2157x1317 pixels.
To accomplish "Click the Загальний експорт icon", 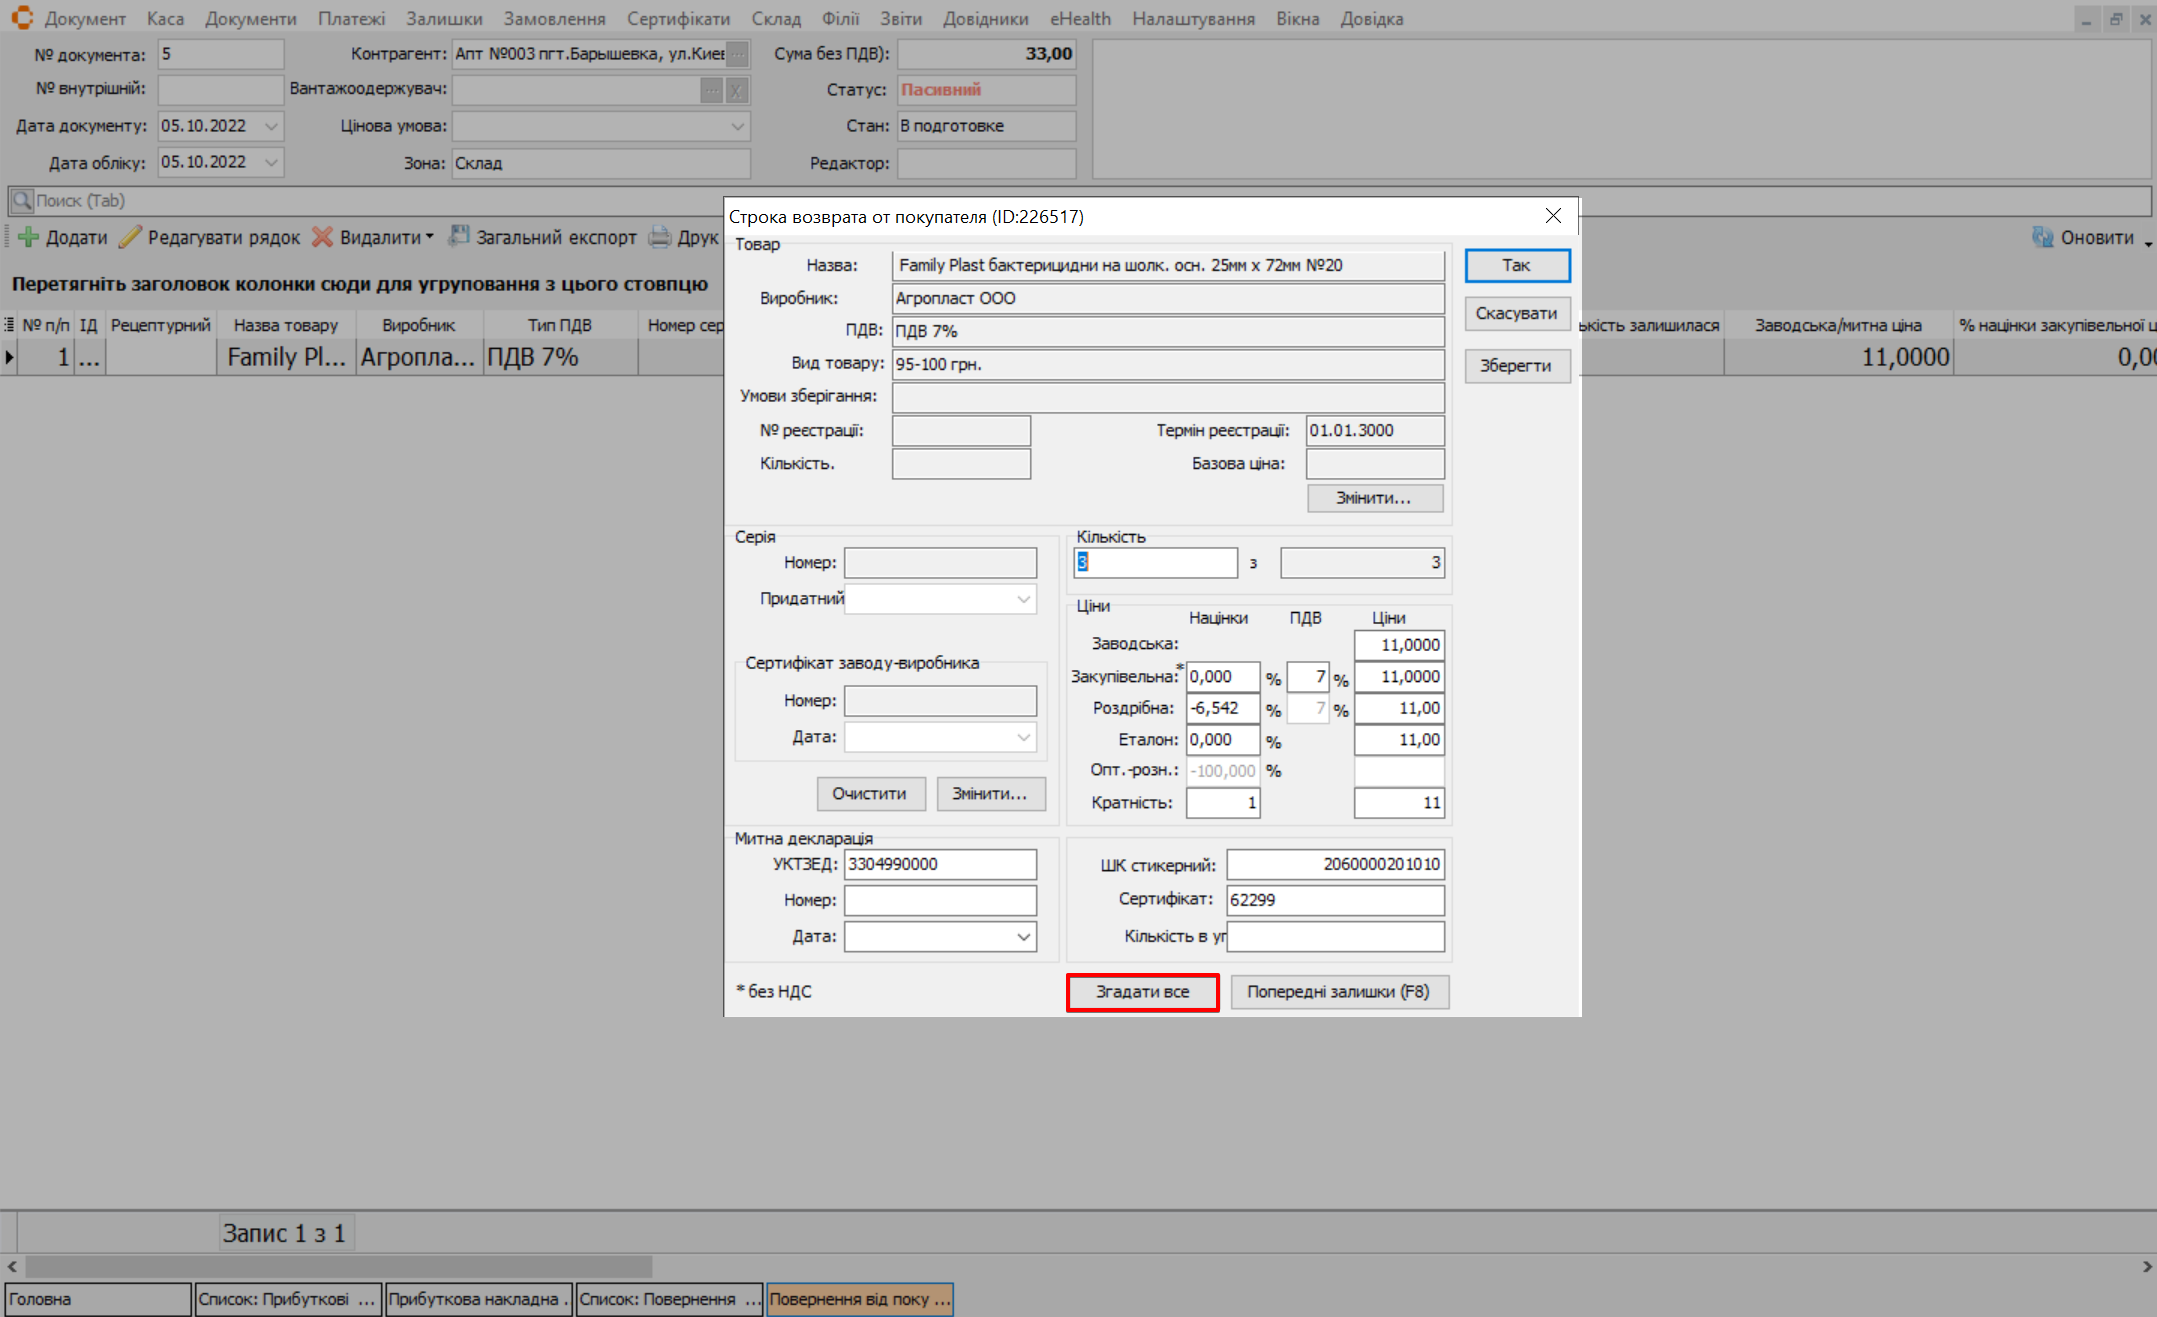I will tap(459, 237).
